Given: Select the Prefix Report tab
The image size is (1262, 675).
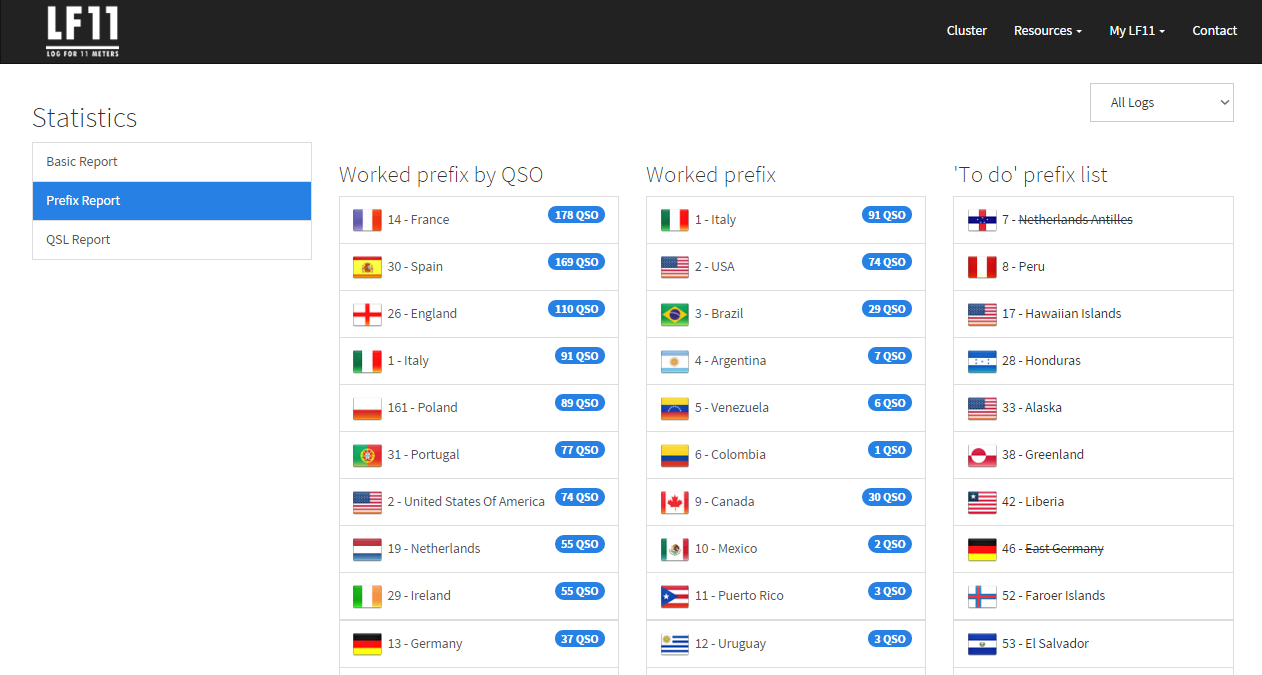Looking at the screenshot, I should (x=172, y=201).
